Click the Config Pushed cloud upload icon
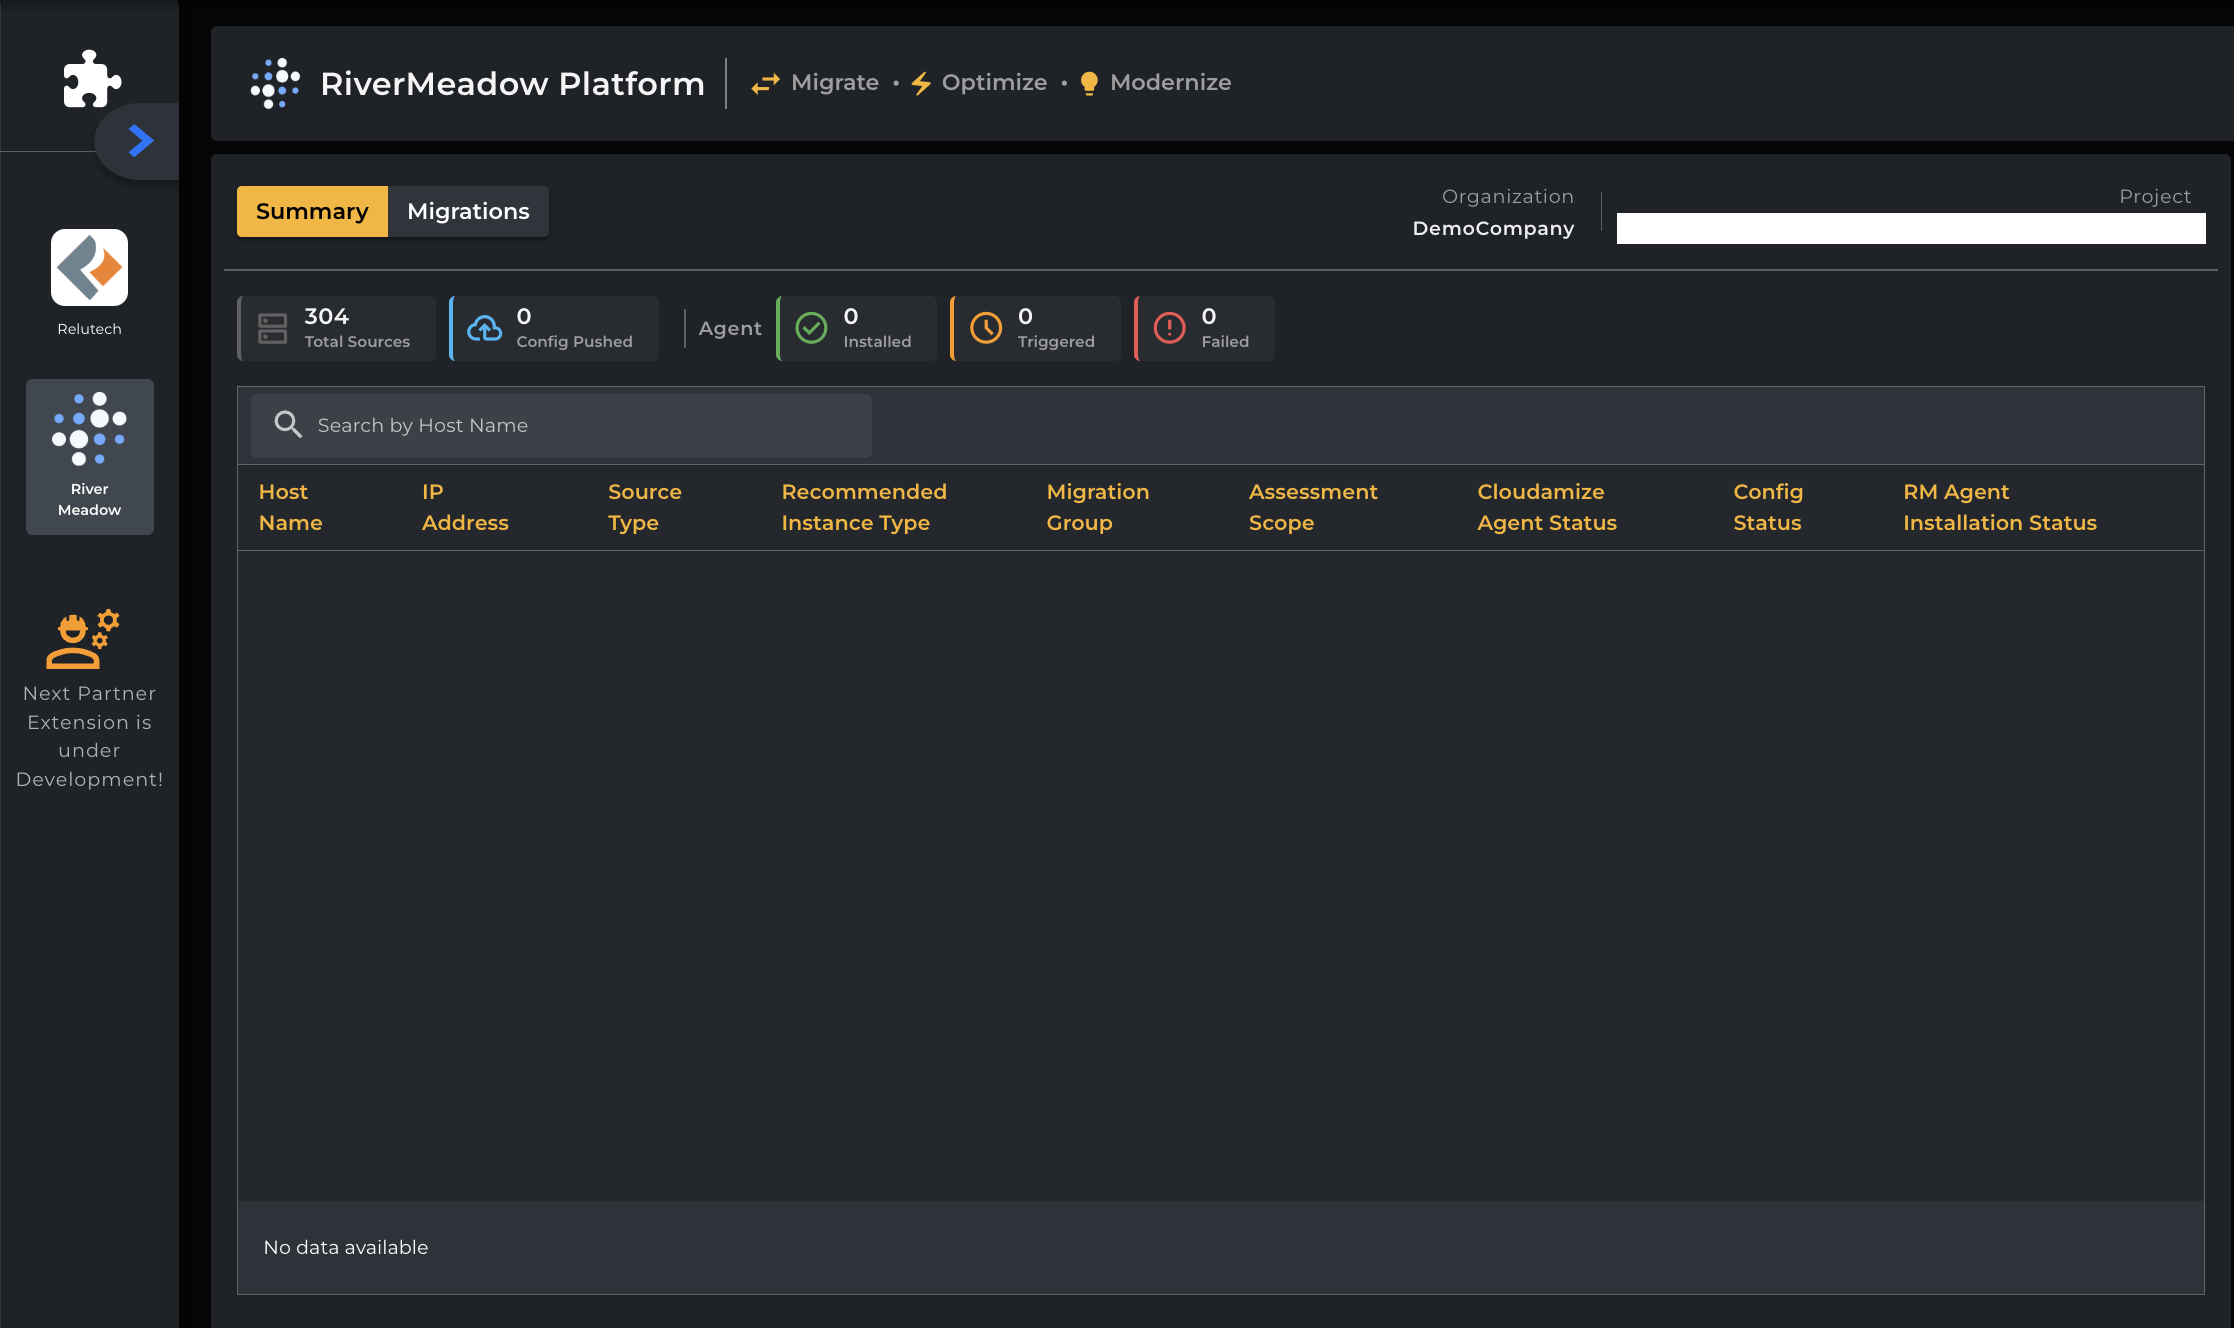The image size is (2234, 1328). pyautogui.click(x=485, y=328)
